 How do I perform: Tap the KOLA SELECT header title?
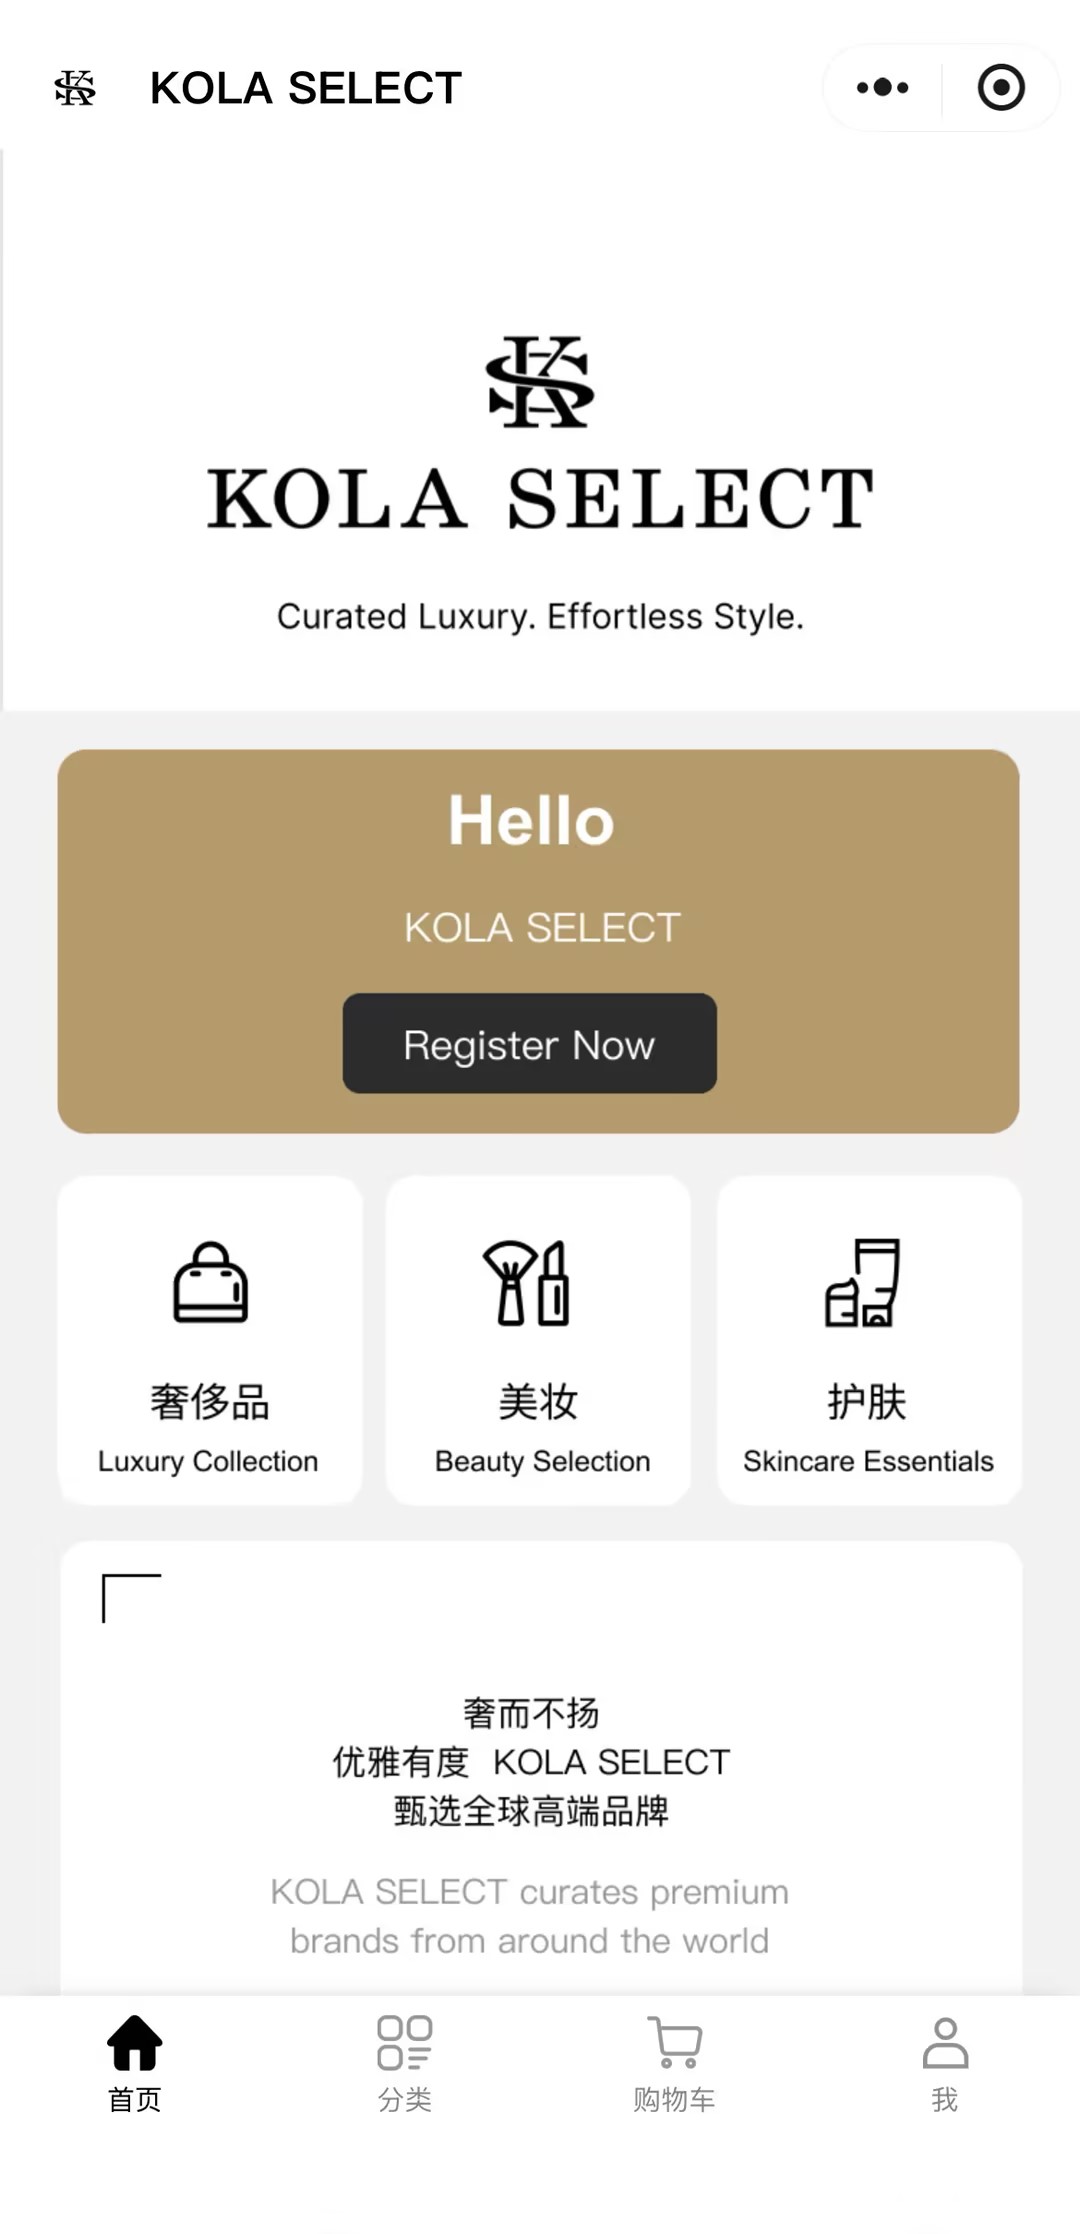click(306, 88)
